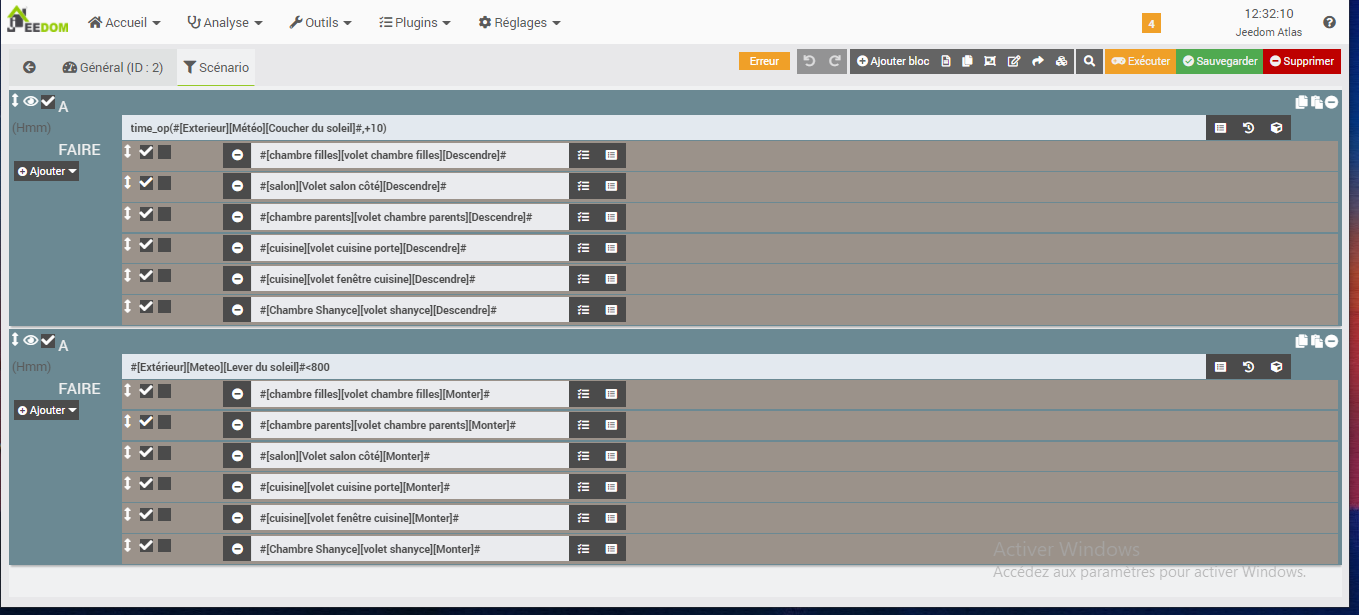Click the cube icon on the Lever du soleil condition
The height and width of the screenshot is (615, 1359).
[1276, 367]
